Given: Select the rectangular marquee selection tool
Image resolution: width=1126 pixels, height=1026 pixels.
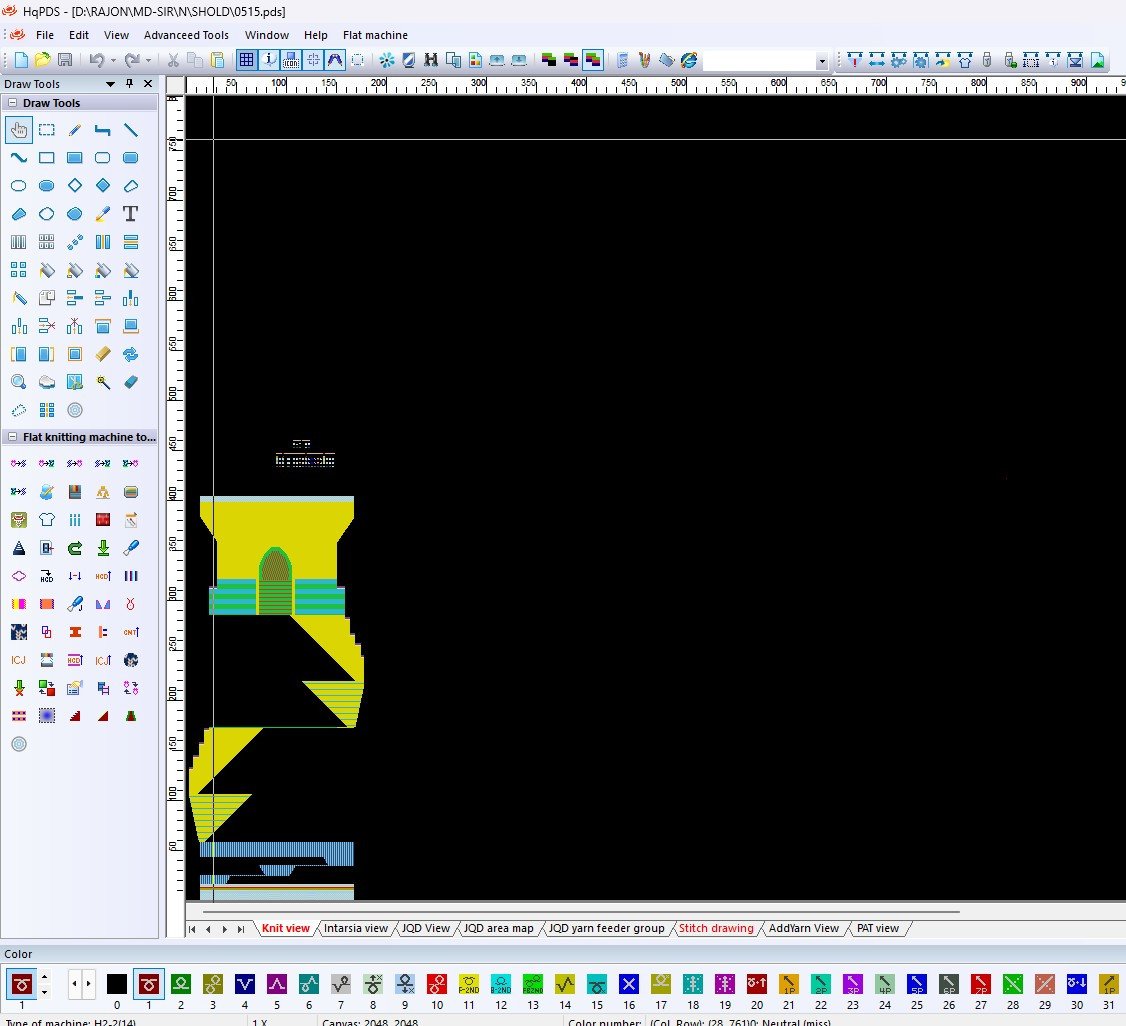Looking at the screenshot, I should 46,130.
